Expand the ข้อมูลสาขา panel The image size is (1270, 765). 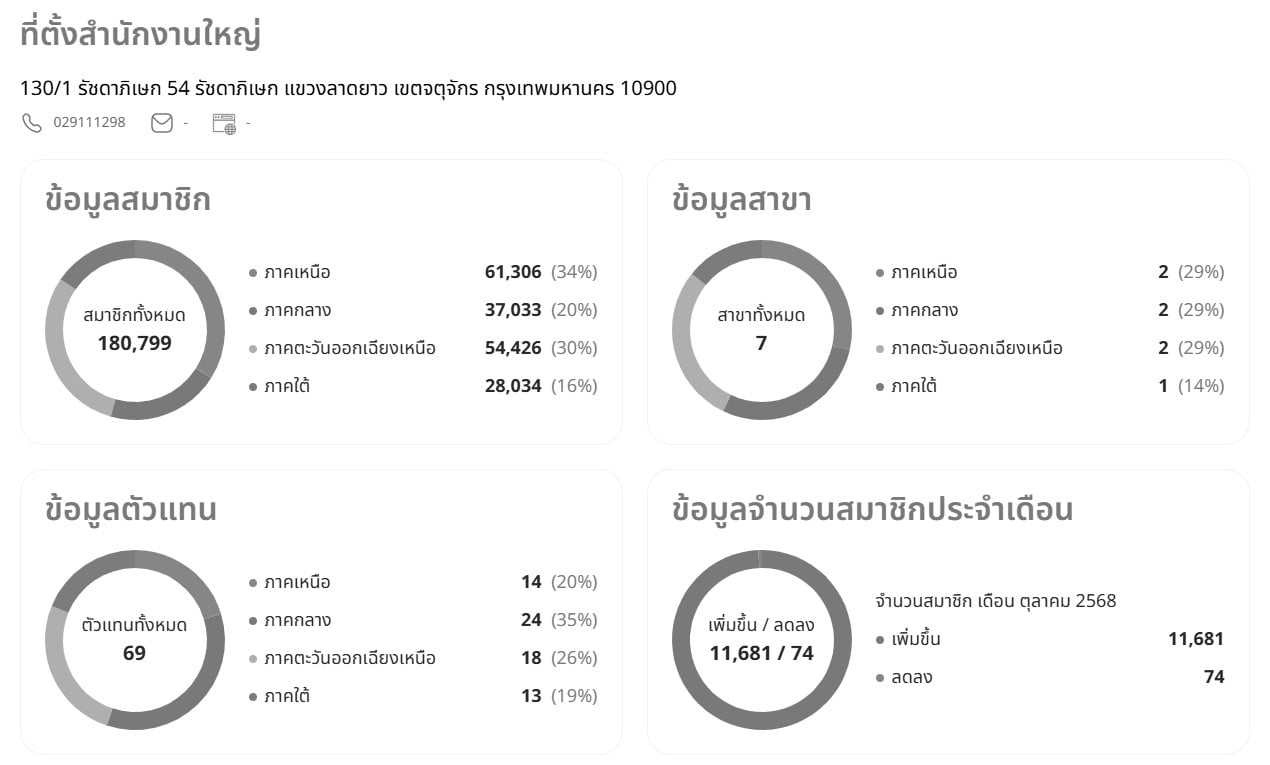pyautogui.click(x=744, y=200)
